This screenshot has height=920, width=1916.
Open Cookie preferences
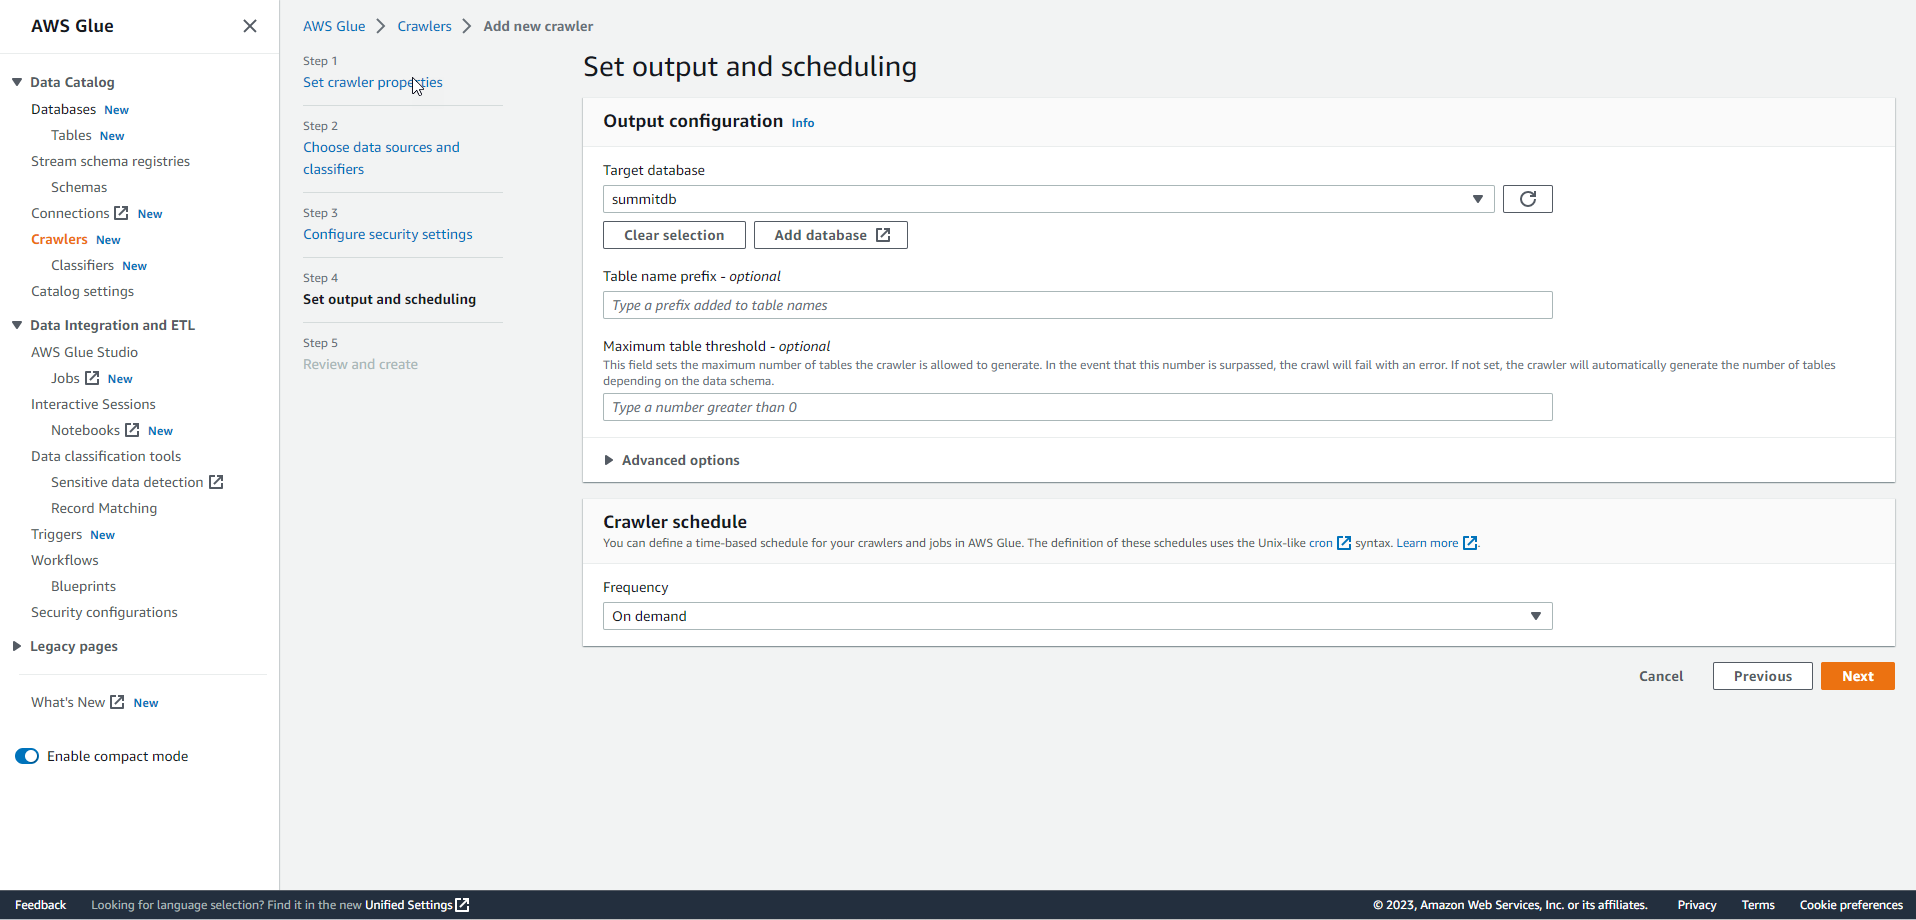(1851, 905)
